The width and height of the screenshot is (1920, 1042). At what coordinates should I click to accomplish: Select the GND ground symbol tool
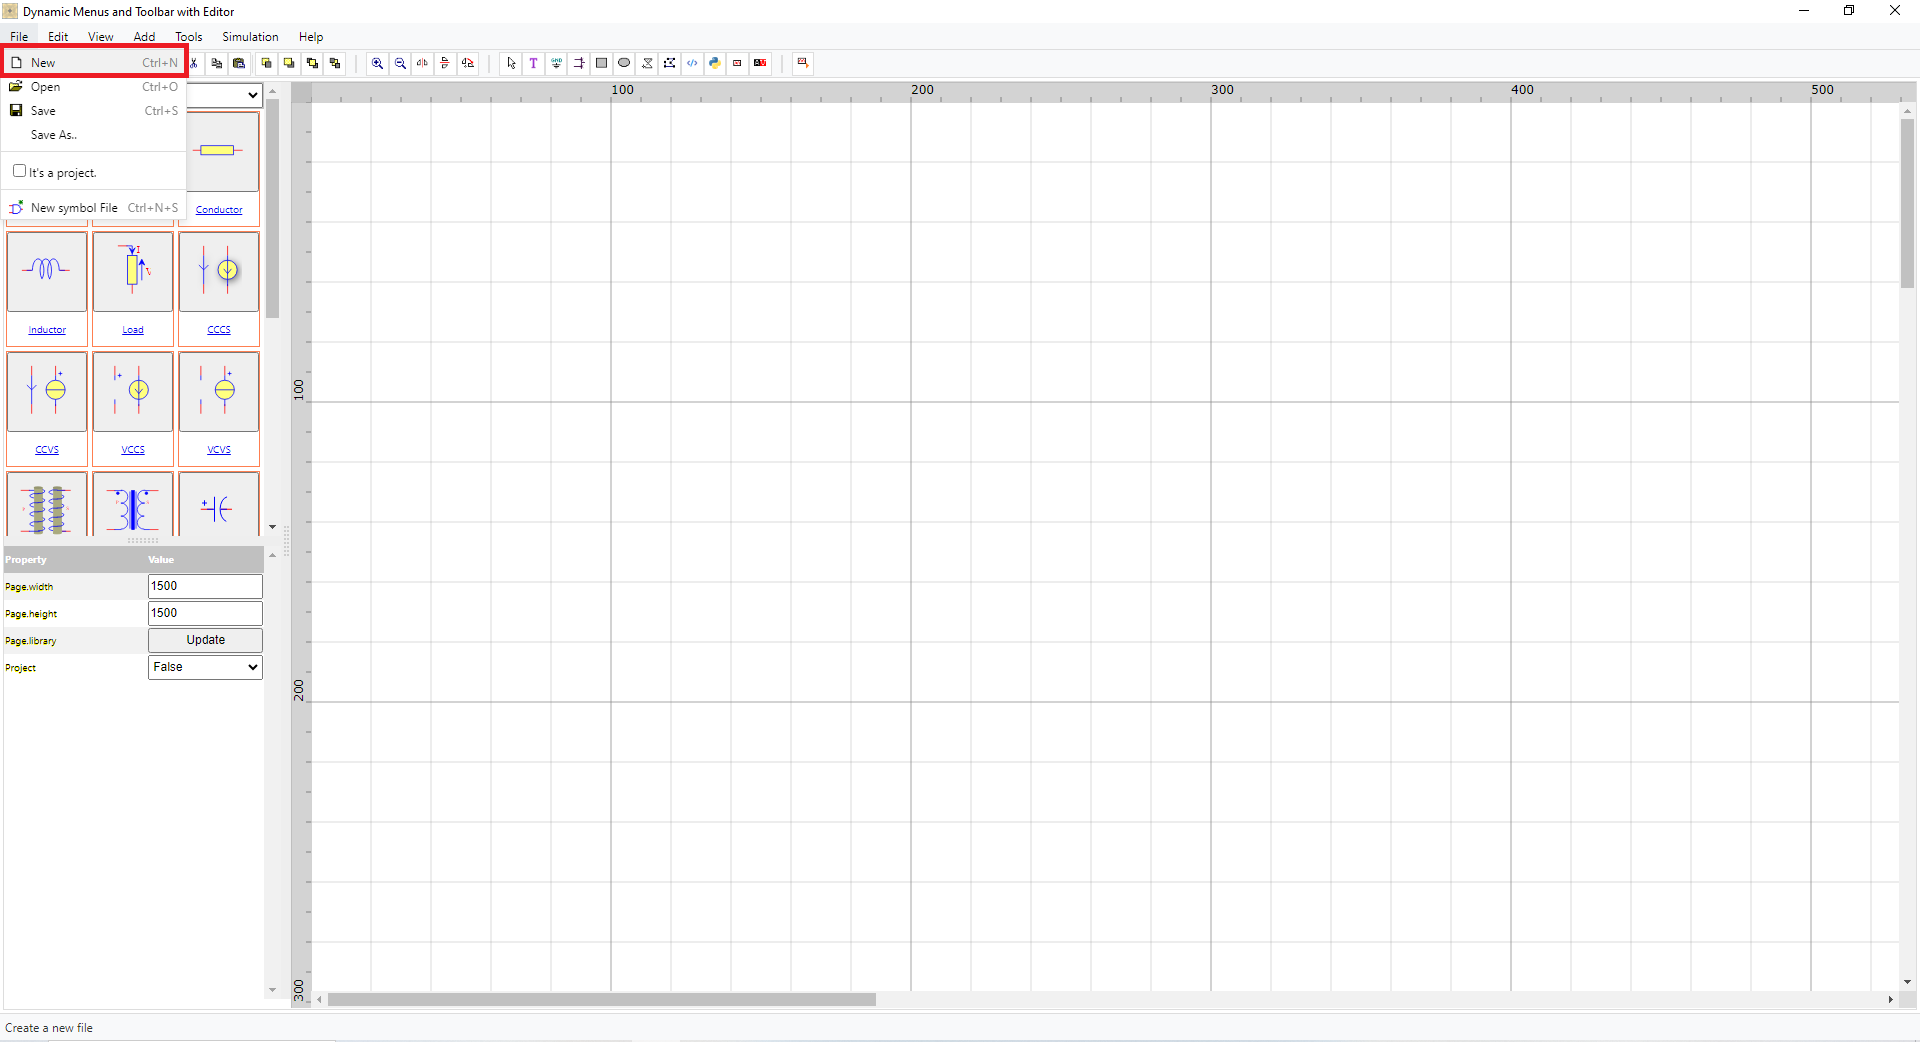556,63
